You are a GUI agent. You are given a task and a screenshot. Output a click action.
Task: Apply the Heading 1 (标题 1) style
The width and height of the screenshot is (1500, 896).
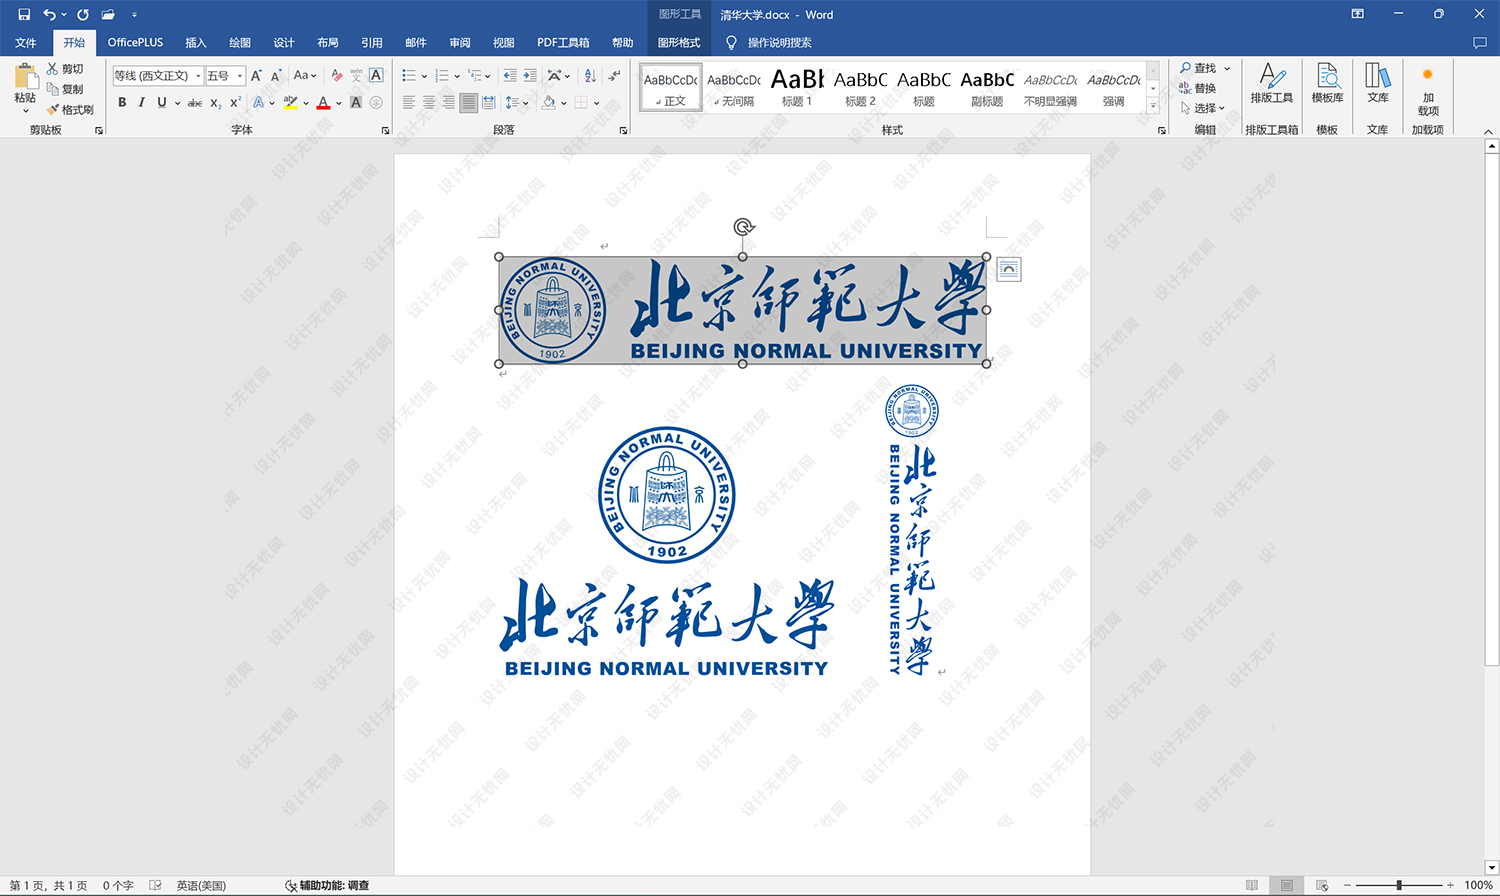point(797,87)
